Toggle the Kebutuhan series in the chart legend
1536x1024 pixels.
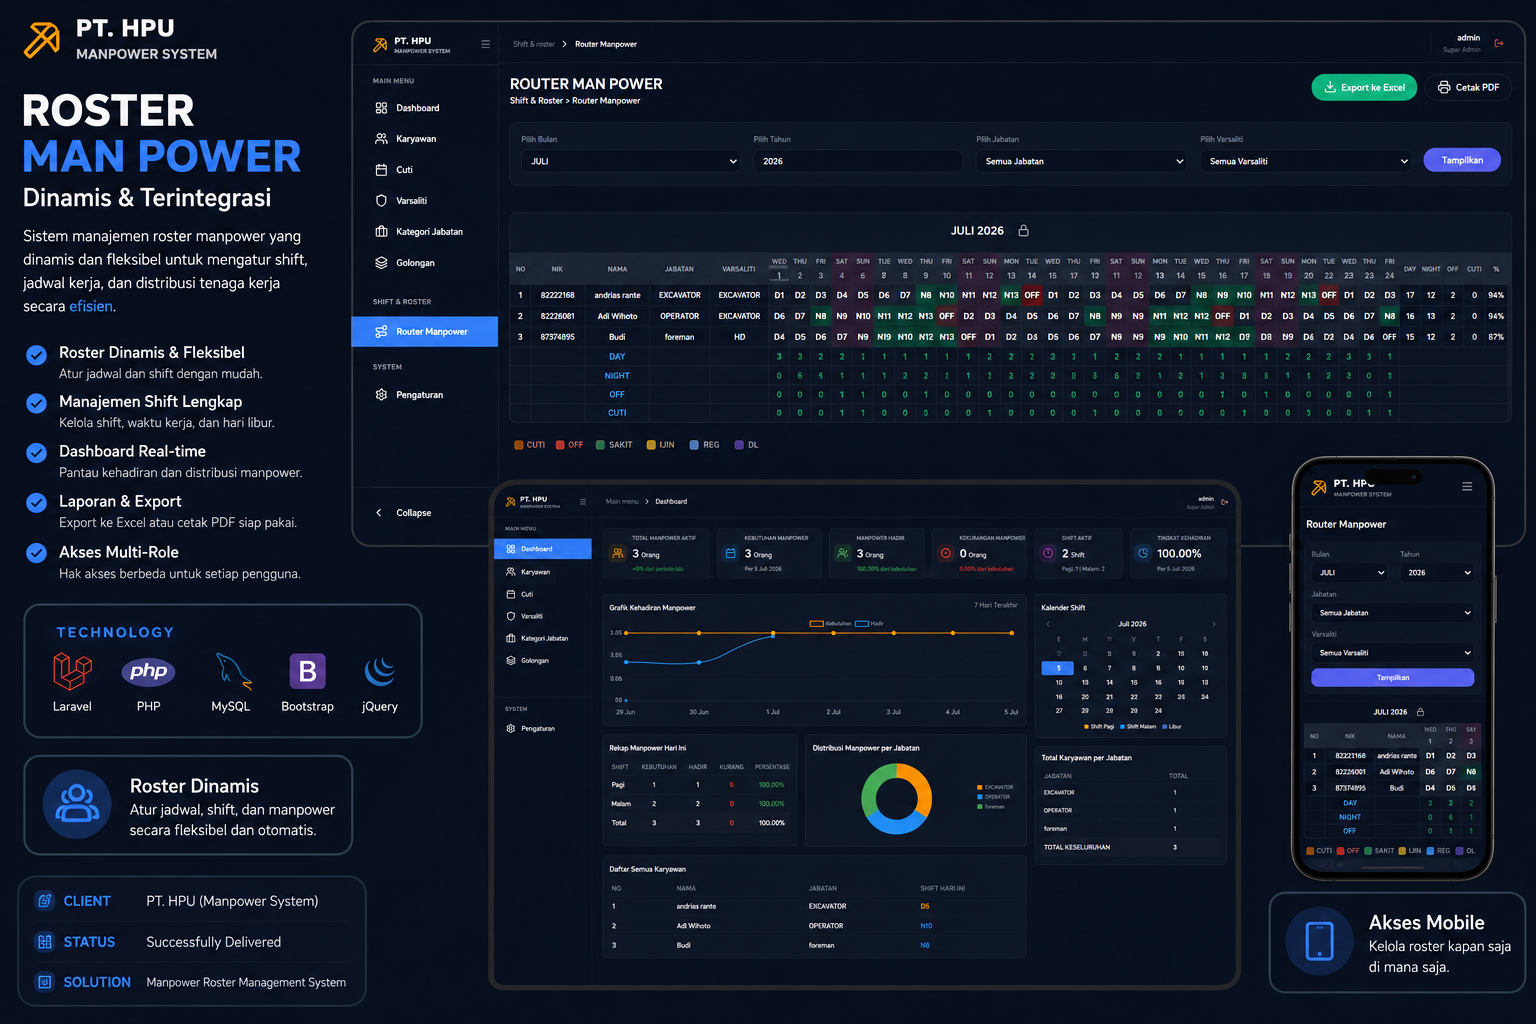pyautogui.click(x=830, y=623)
